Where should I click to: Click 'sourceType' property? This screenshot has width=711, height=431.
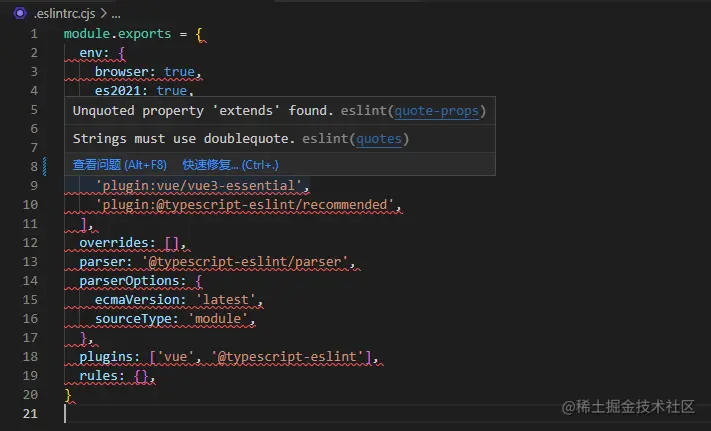(x=133, y=319)
